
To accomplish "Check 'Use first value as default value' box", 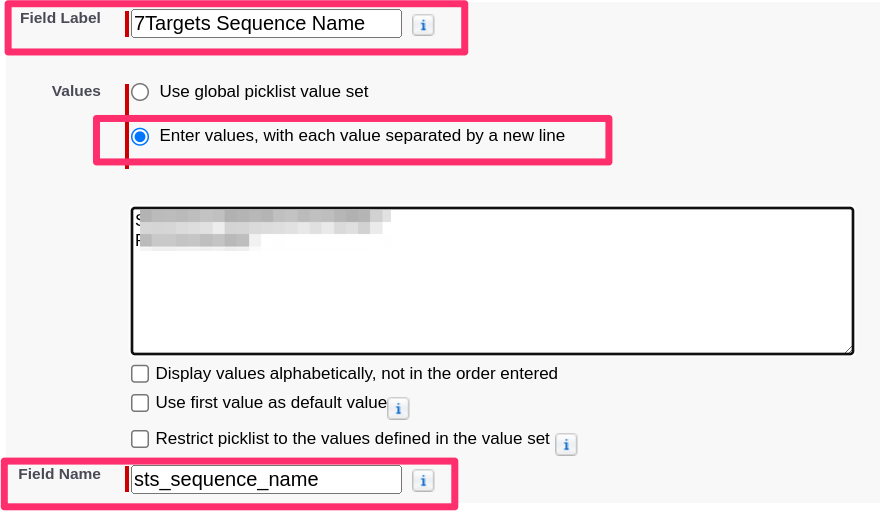I will [140, 403].
